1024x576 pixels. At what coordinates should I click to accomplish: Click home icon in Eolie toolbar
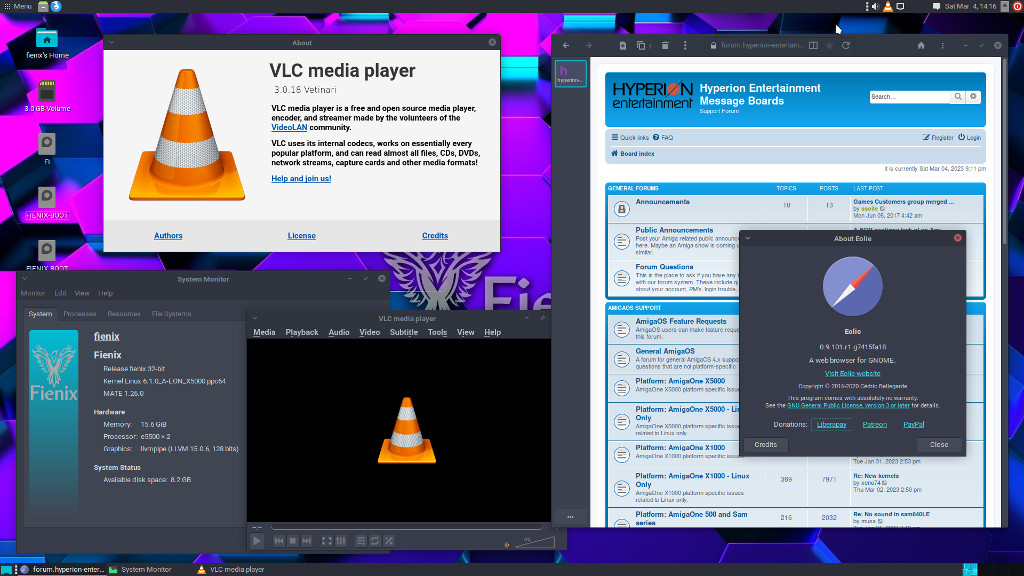coord(921,46)
